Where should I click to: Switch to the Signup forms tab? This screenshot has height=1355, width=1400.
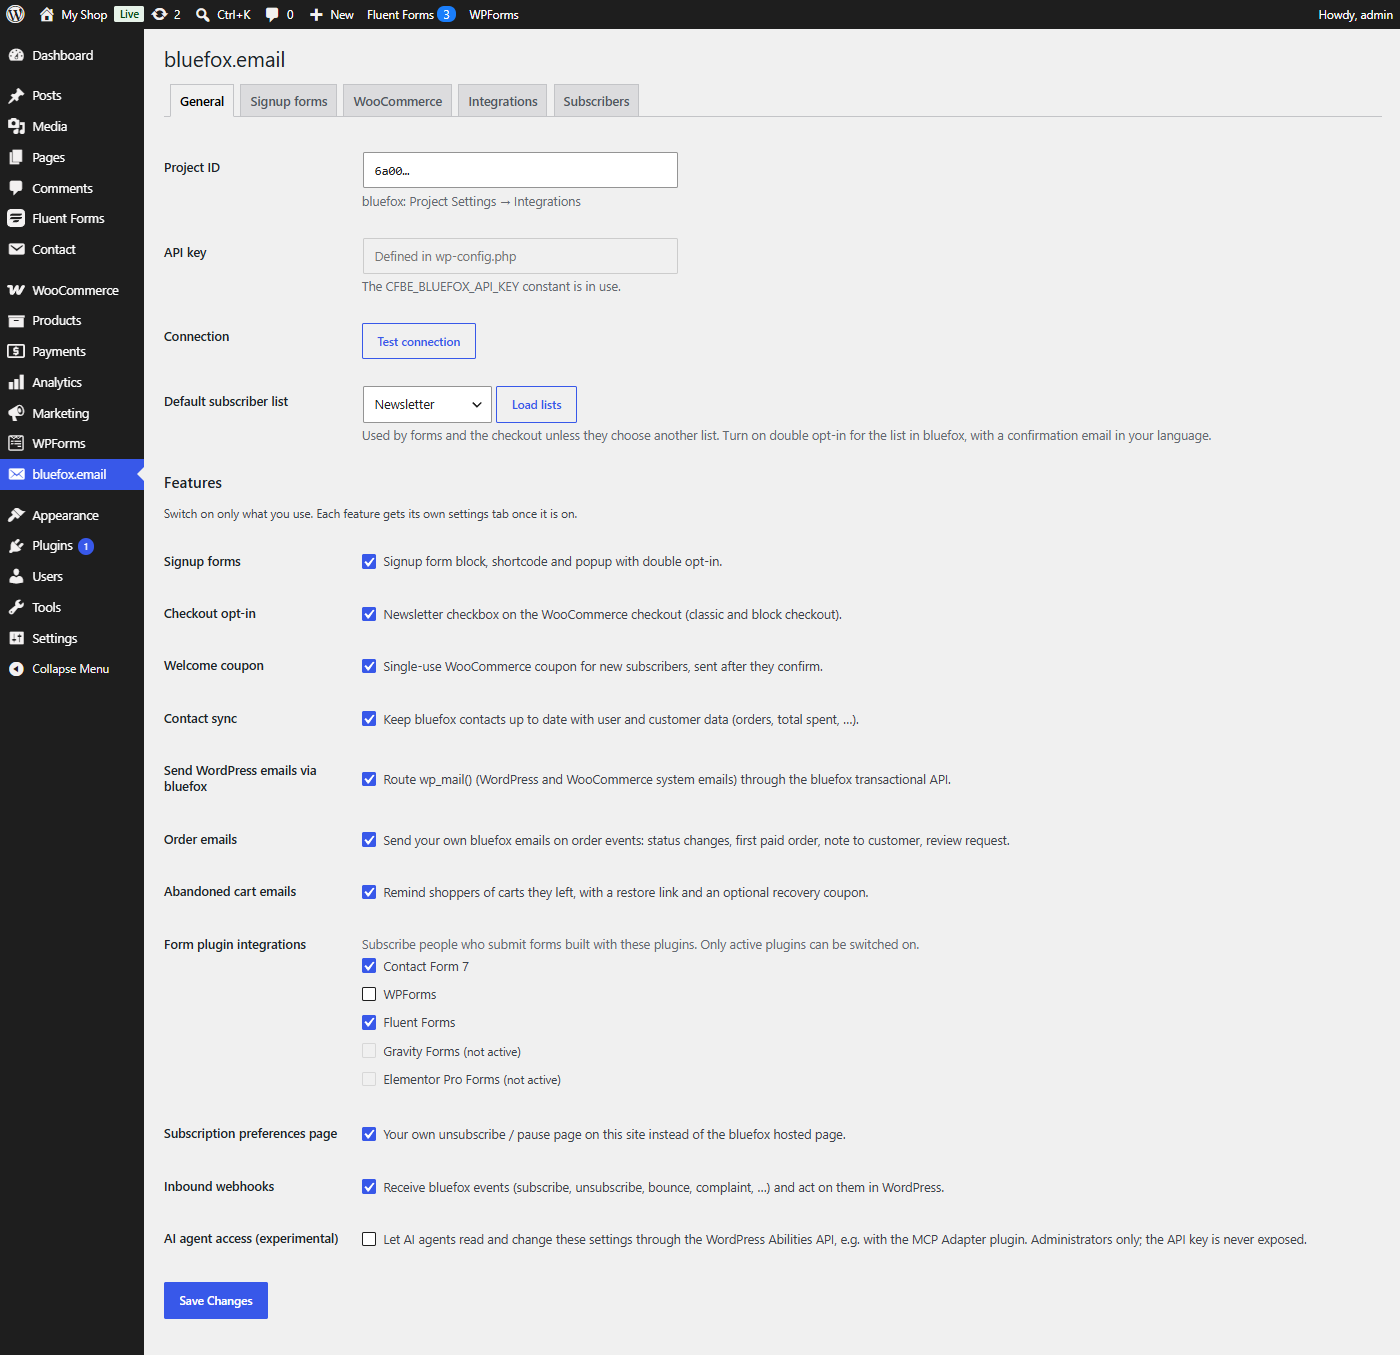[289, 101]
